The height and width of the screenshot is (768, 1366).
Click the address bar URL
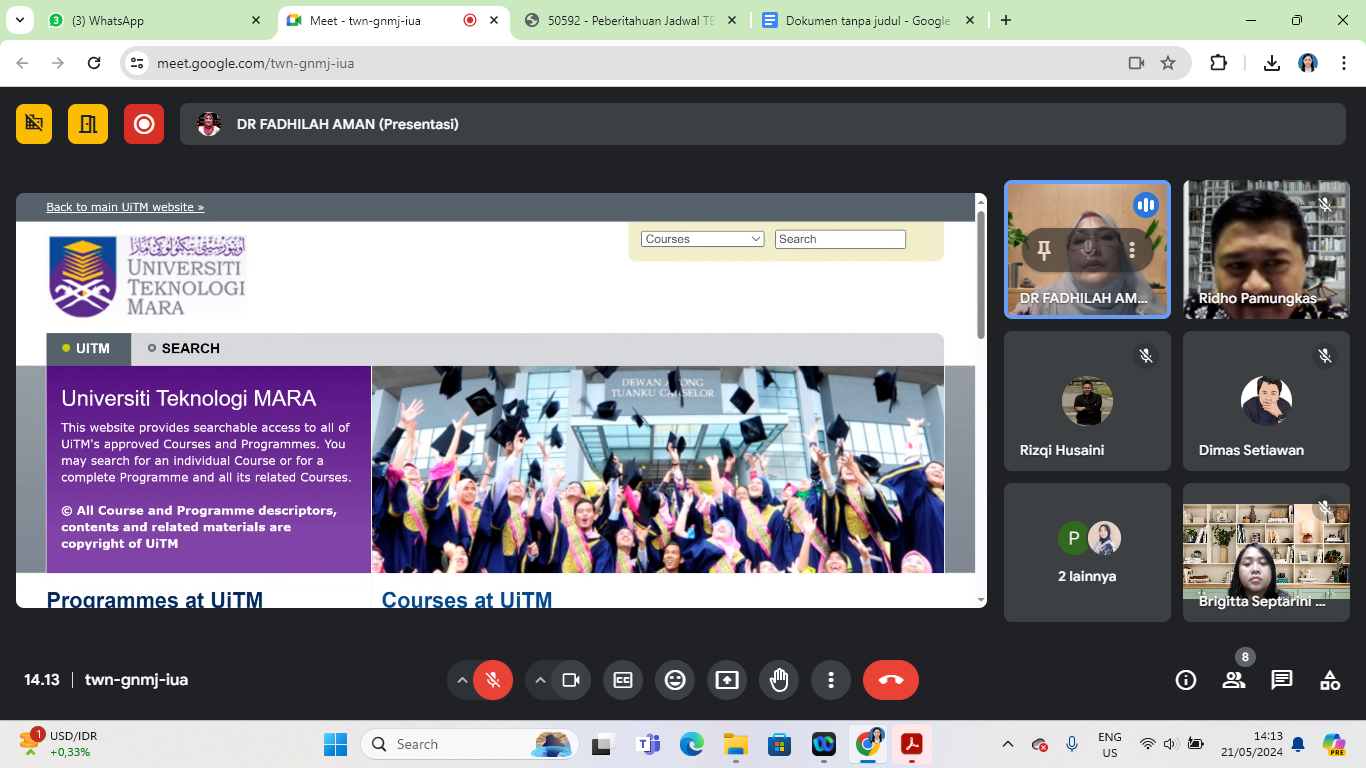(256, 63)
